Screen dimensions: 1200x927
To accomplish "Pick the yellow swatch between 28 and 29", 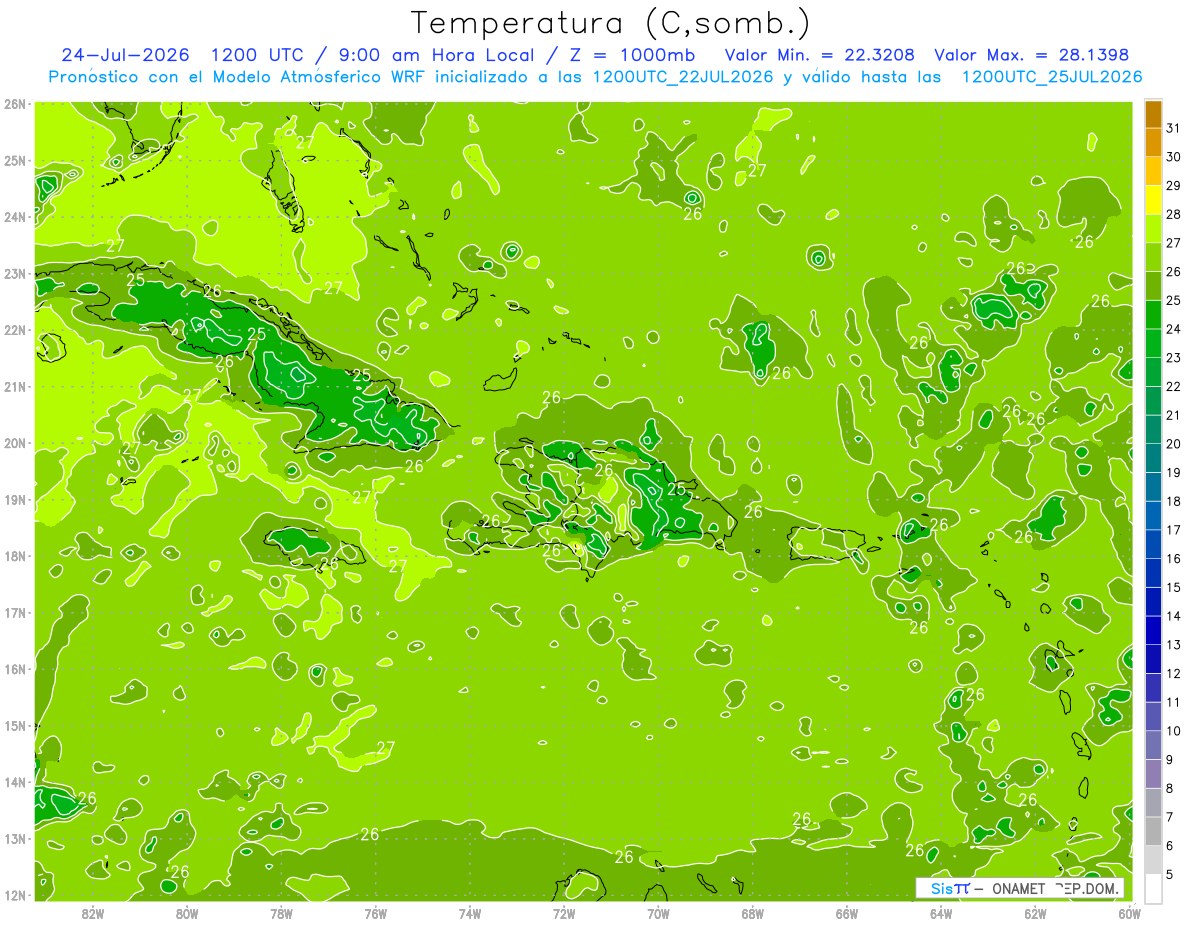I will click(1153, 200).
